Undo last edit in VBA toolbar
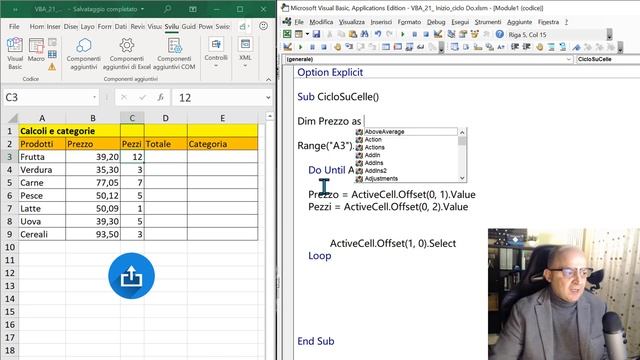 (x=378, y=34)
